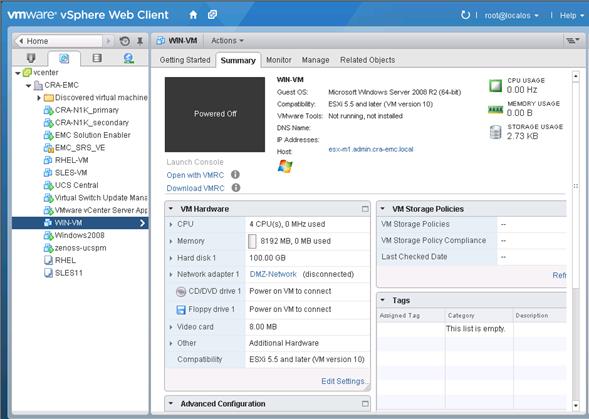Expand the Memory hardware row

click(x=171, y=241)
